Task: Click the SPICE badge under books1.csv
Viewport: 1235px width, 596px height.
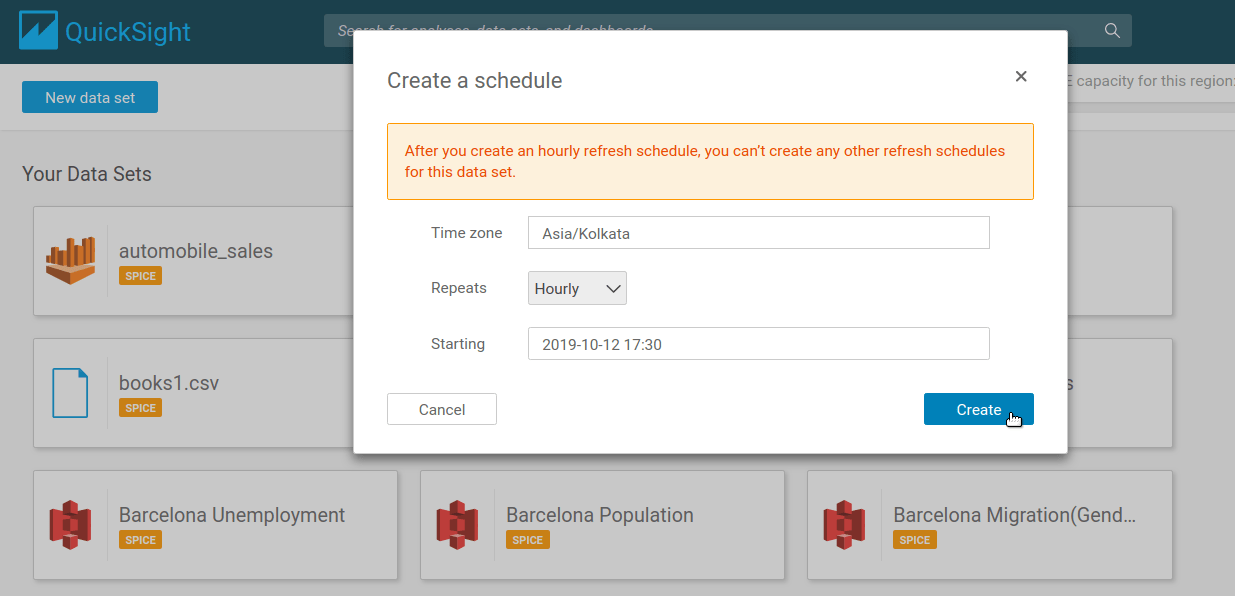Action: pos(139,407)
